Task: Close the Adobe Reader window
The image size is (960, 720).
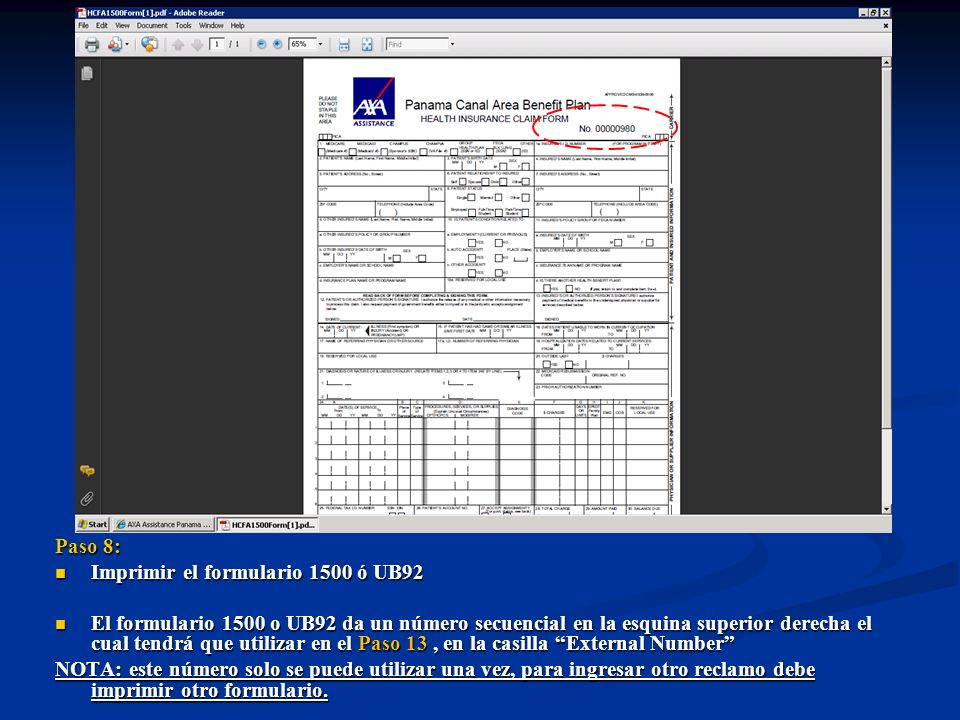Action: (x=885, y=12)
